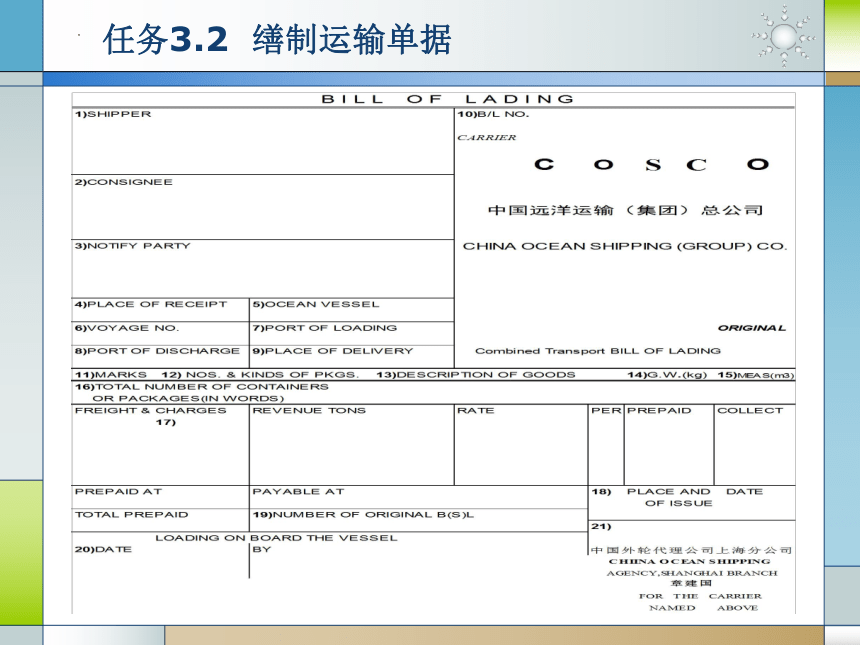Click the "4)PLACE OF RECEIPT" label

click(x=151, y=304)
